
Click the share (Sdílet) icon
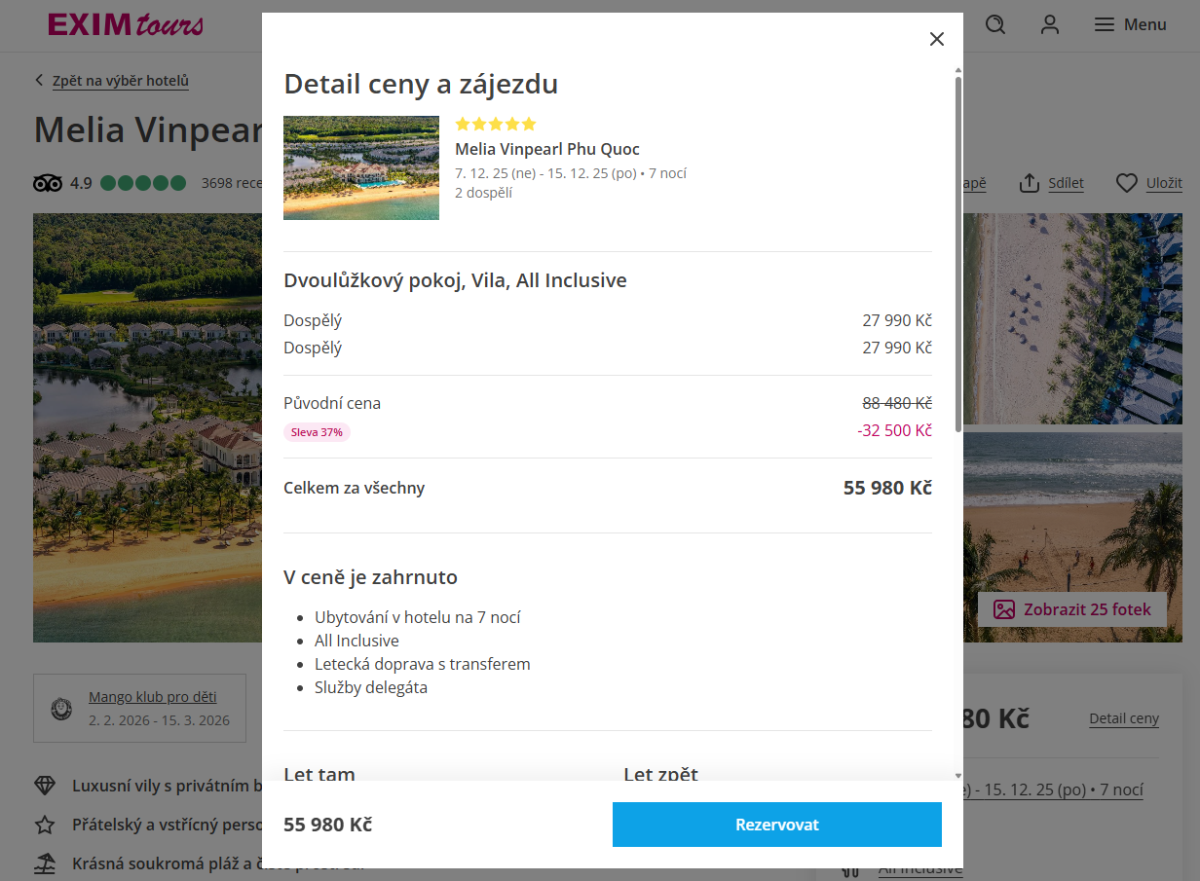coord(1029,183)
